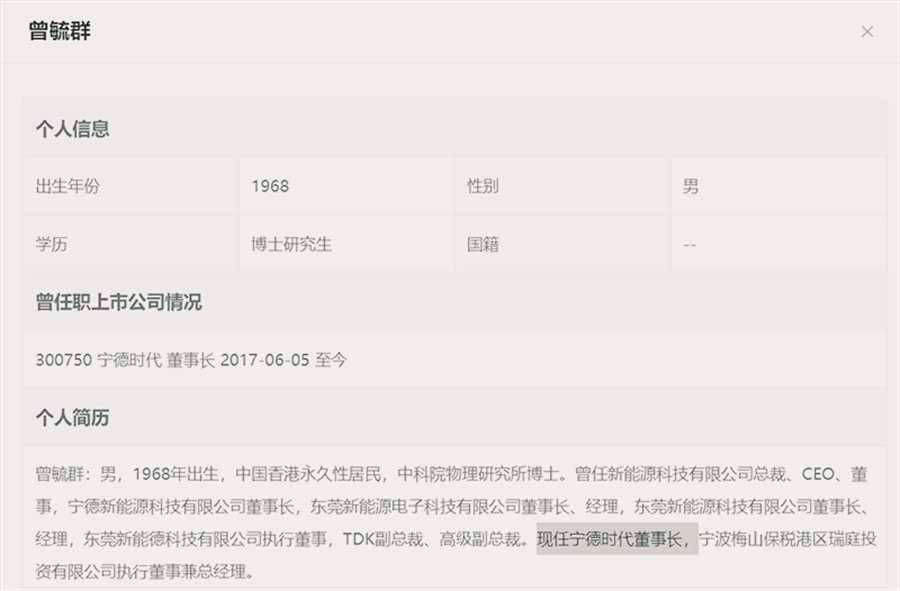Click the gender value 男

[690, 186]
